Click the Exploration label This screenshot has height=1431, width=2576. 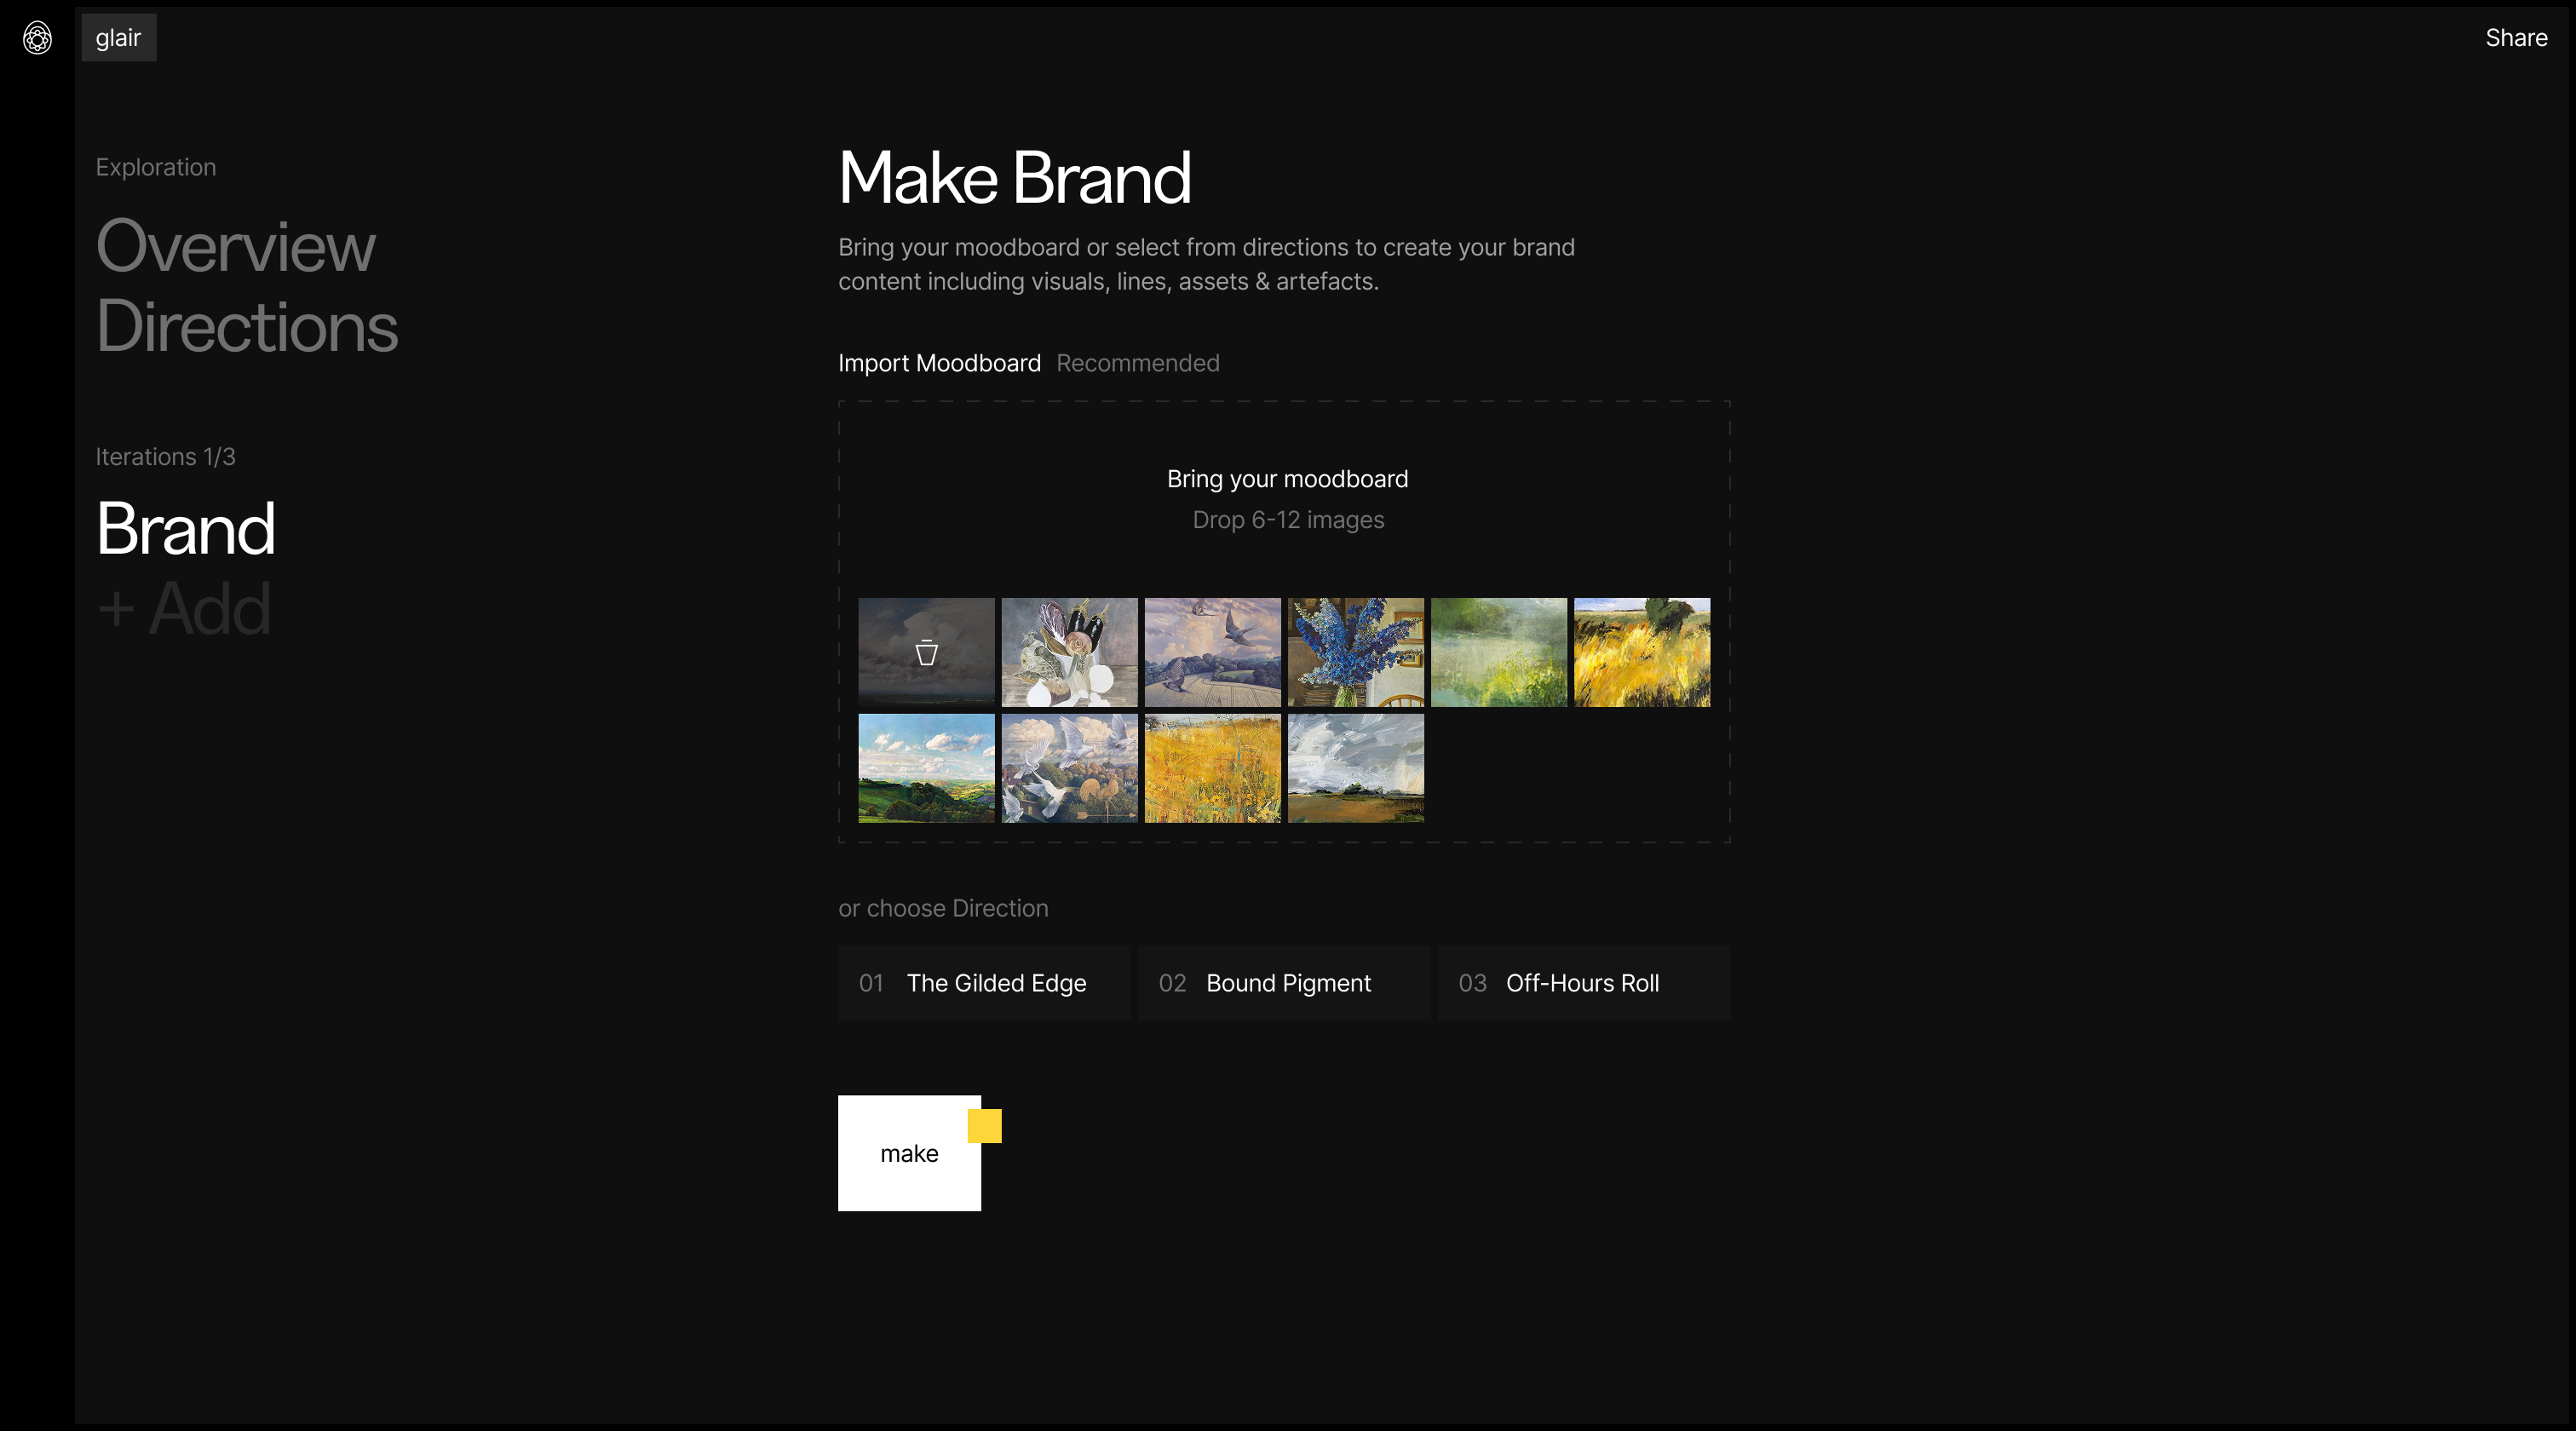pyautogui.click(x=156, y=167)
